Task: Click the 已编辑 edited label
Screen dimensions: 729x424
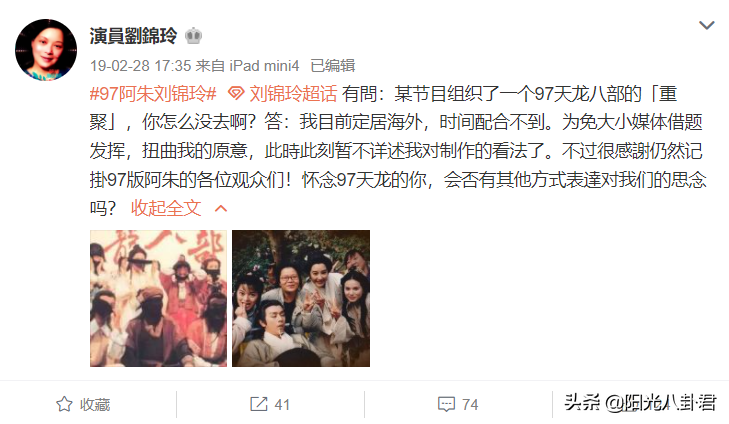Action: click(333, 66)
